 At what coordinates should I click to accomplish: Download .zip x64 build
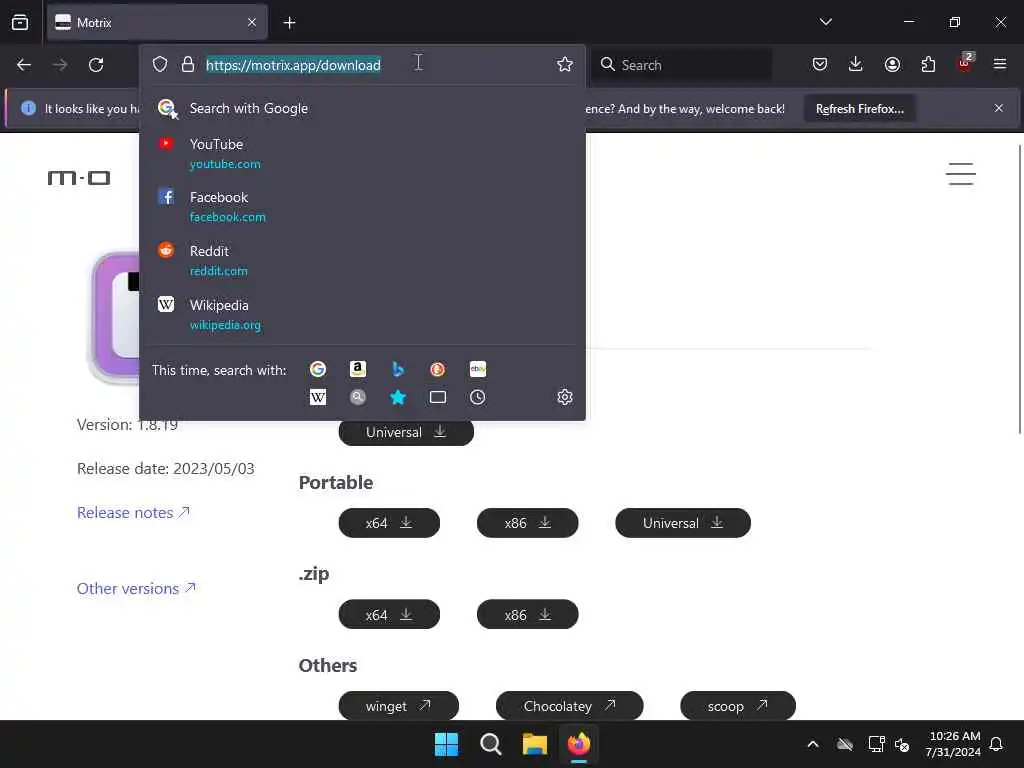coord(389,615)
